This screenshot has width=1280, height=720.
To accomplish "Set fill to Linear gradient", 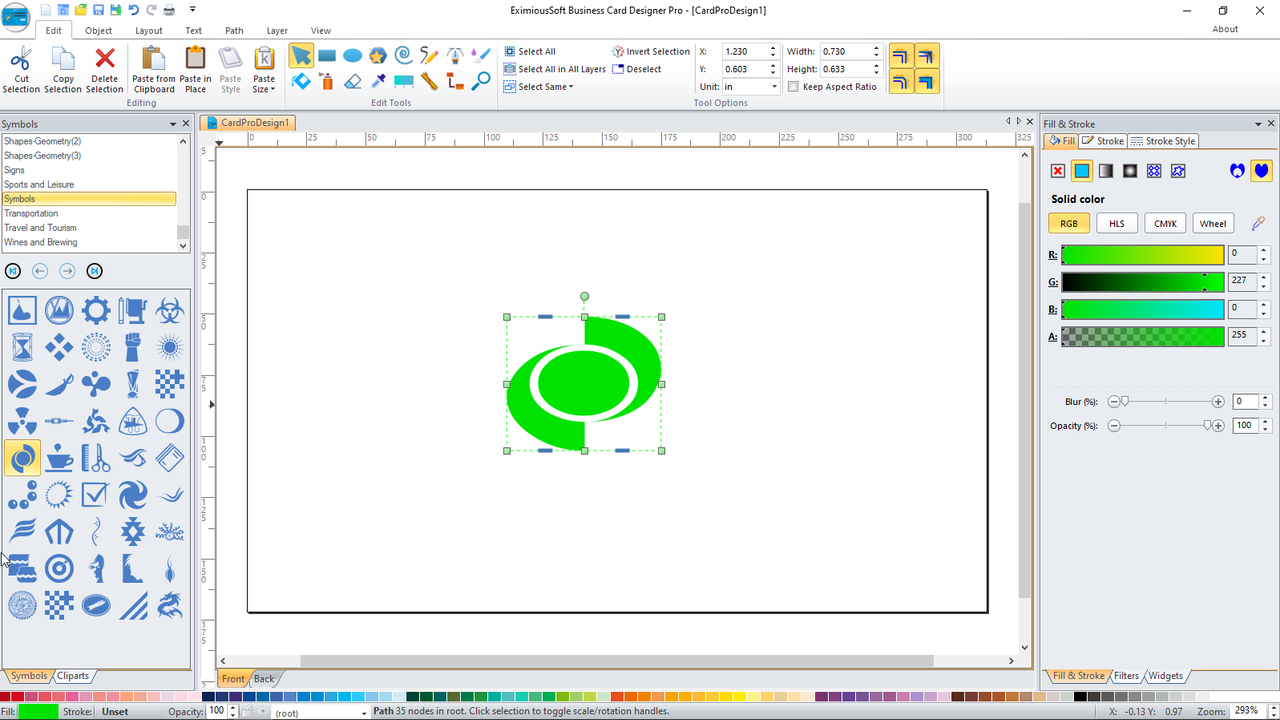I will (1106, 171).
